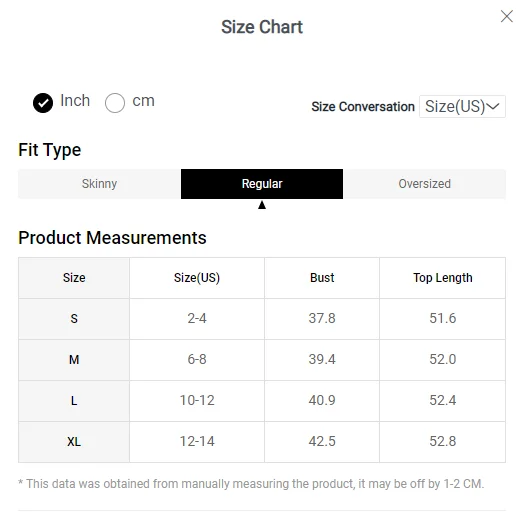Click the black triangle pointer under Regular
526x512 pixels.
click(x=262, y=205)
